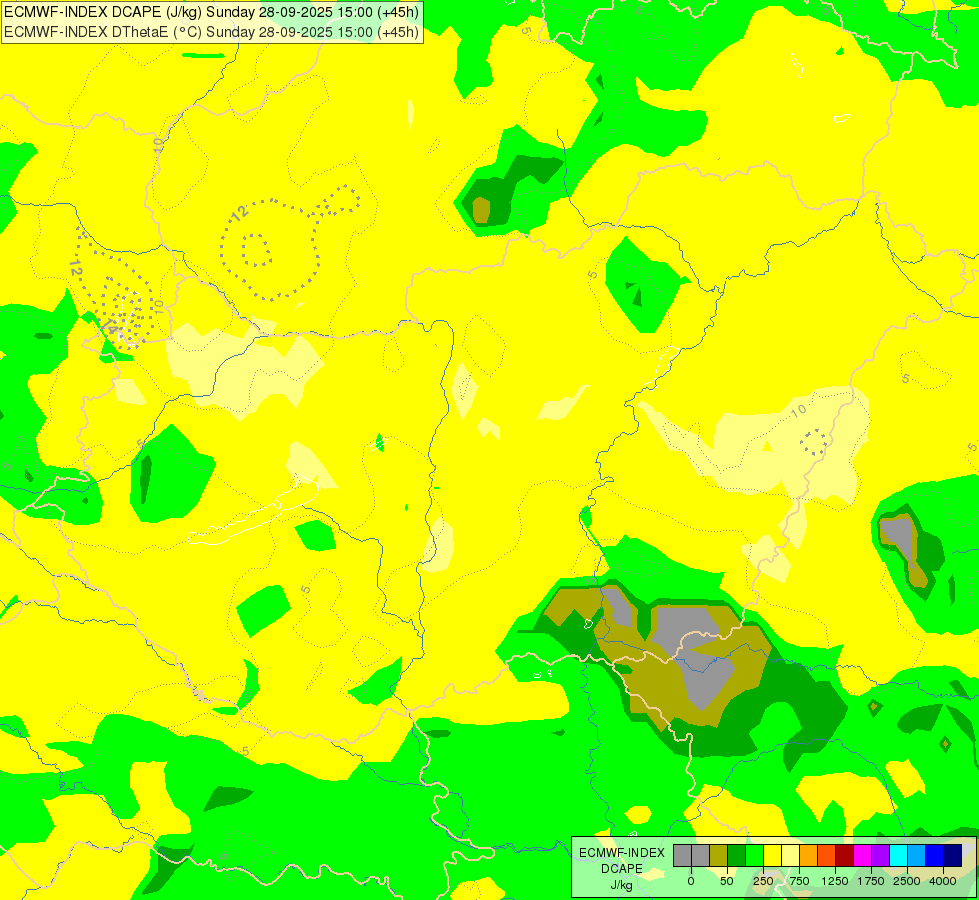The width and height of the screenshot is (979, 900).
Task: Pick the navy blue swatch at the legend's end
Action: coord(953,855)
